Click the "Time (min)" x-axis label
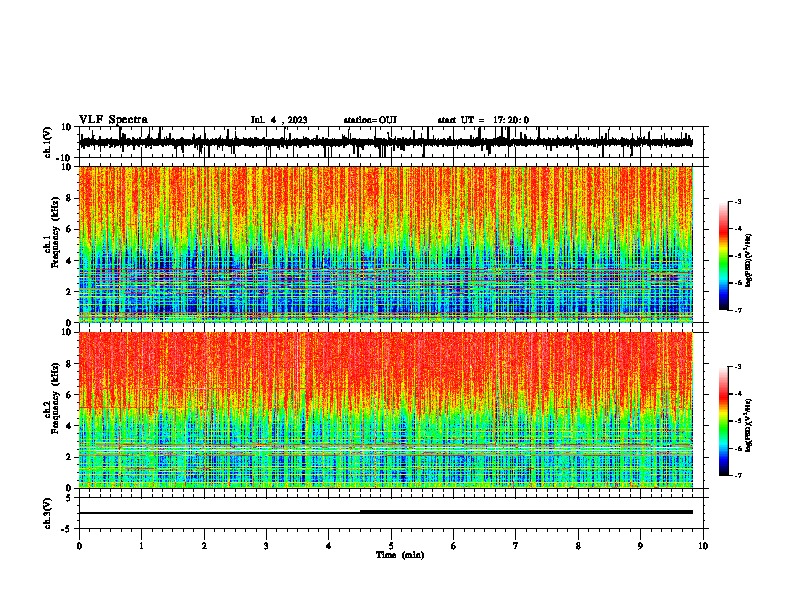 (x=400, y=555)
